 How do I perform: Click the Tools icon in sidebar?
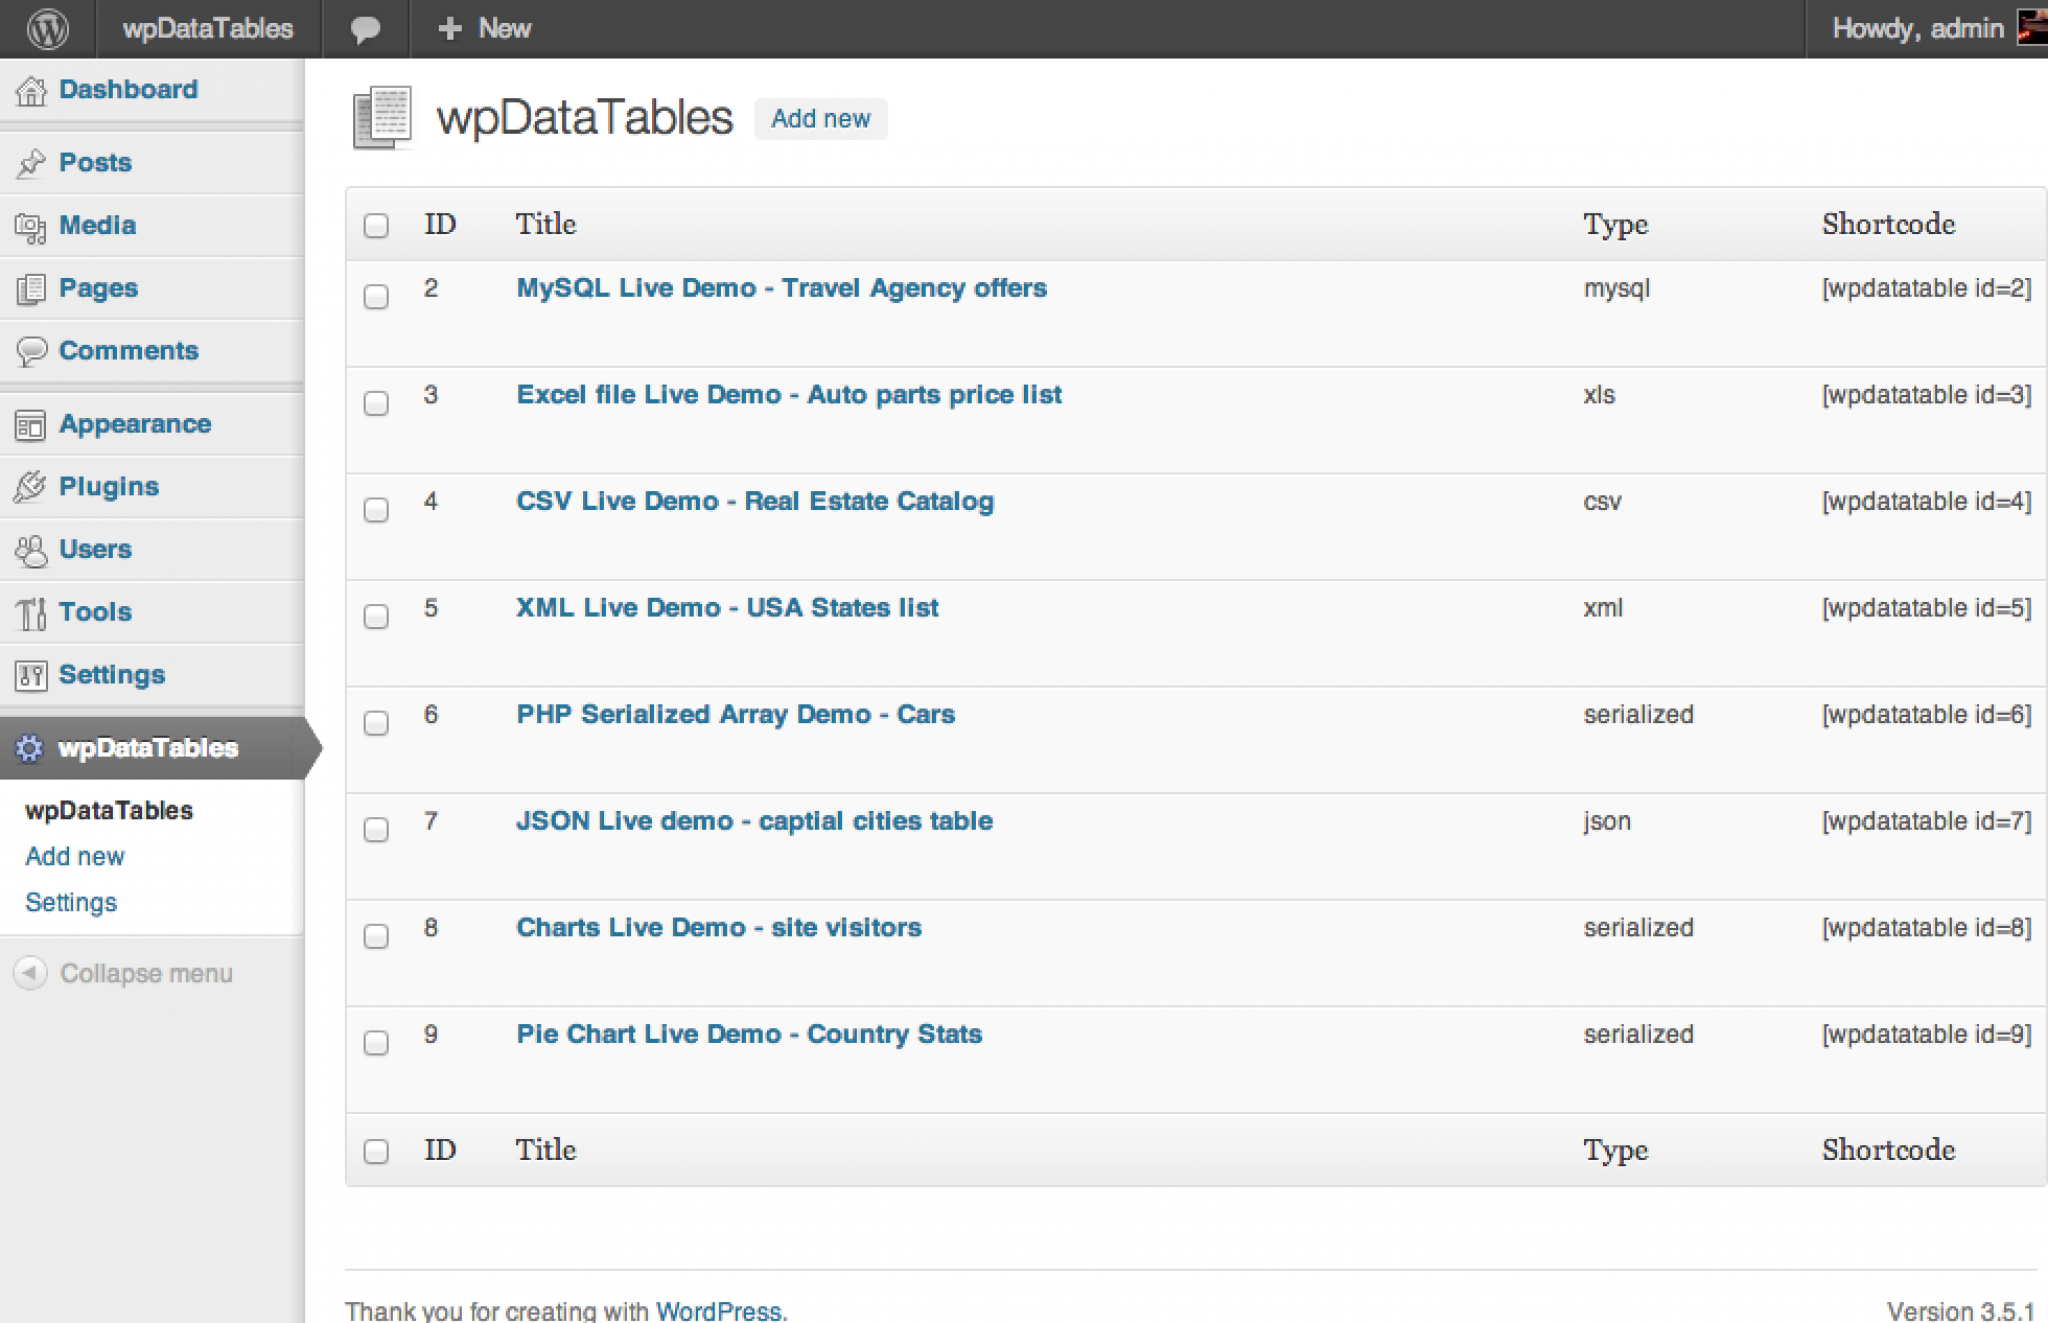pos(31,612)
